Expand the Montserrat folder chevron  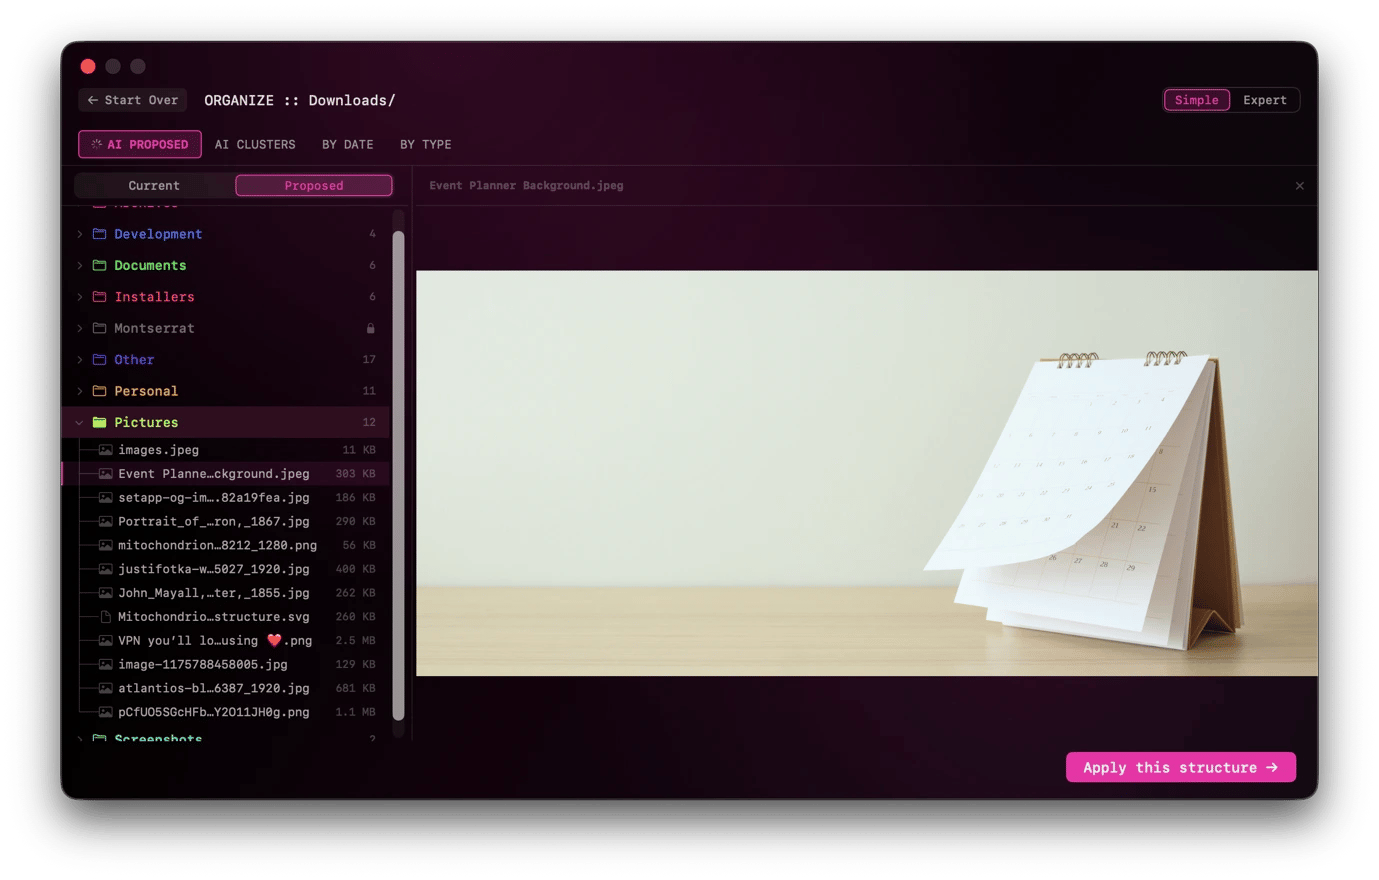pyautogui.click(x=80, y=328)
